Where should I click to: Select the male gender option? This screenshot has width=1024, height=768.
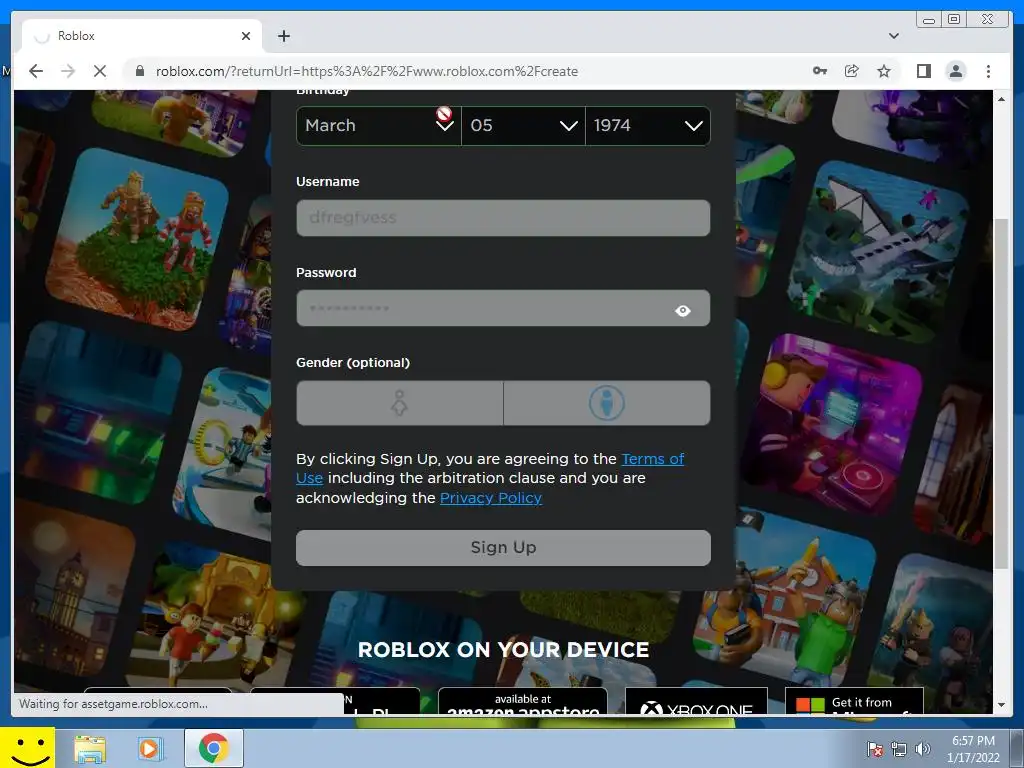click(607, 403)
